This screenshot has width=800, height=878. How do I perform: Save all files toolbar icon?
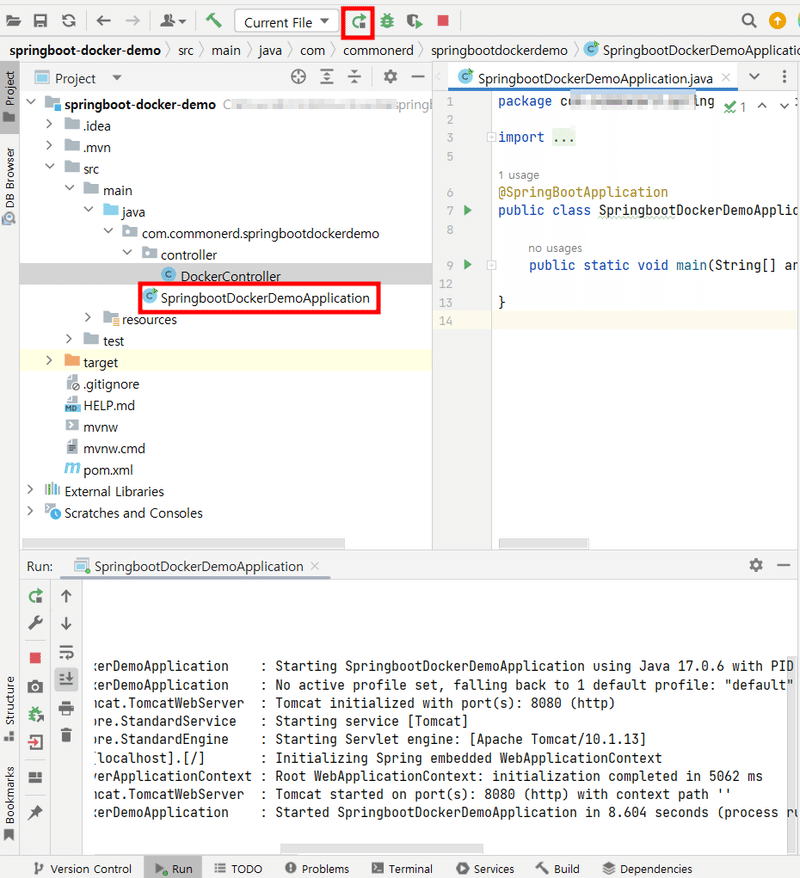click(x=40, y=21)
